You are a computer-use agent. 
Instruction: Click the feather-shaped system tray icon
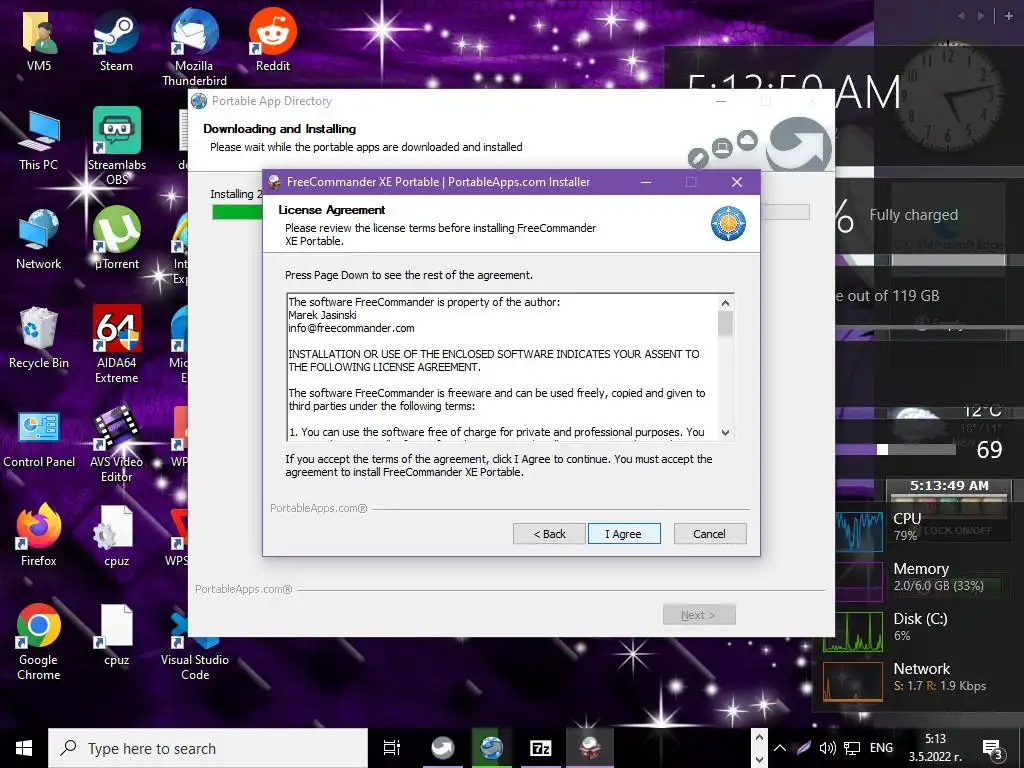point(803,748)
